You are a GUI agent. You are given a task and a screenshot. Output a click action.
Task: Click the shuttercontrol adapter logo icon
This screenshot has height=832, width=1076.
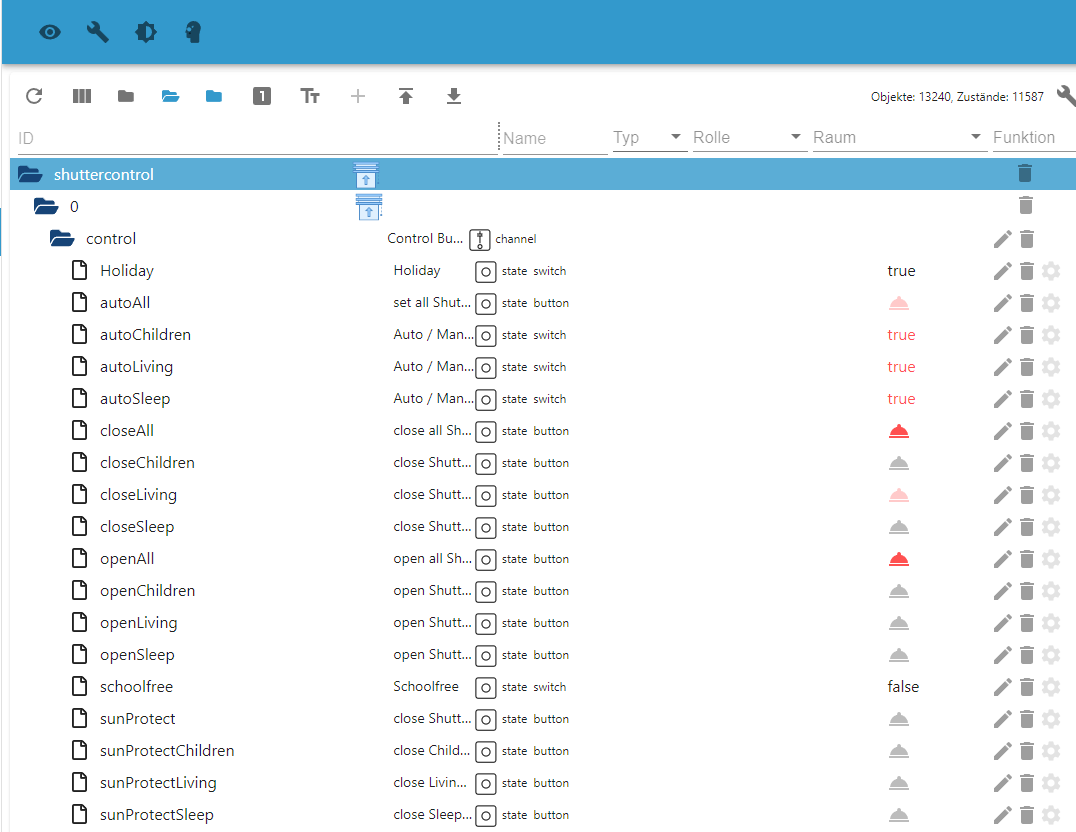pos(366,175)
